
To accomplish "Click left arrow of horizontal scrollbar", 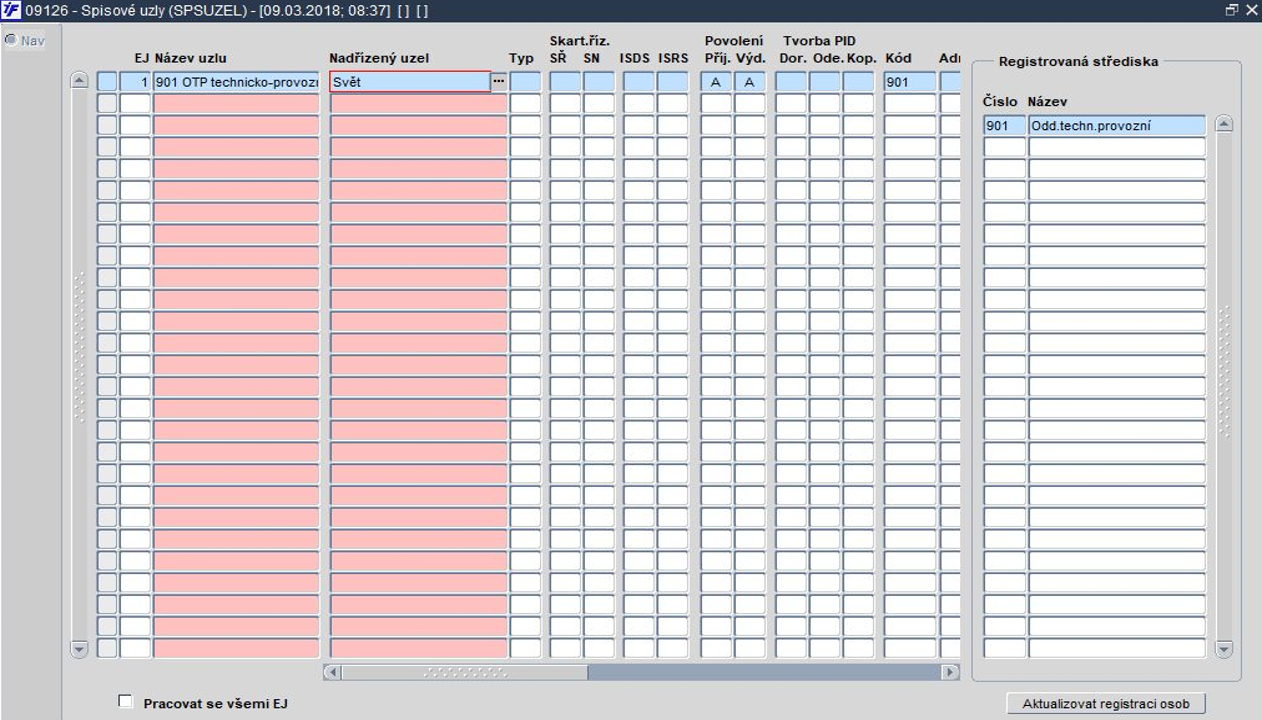I will pos(332,672).
